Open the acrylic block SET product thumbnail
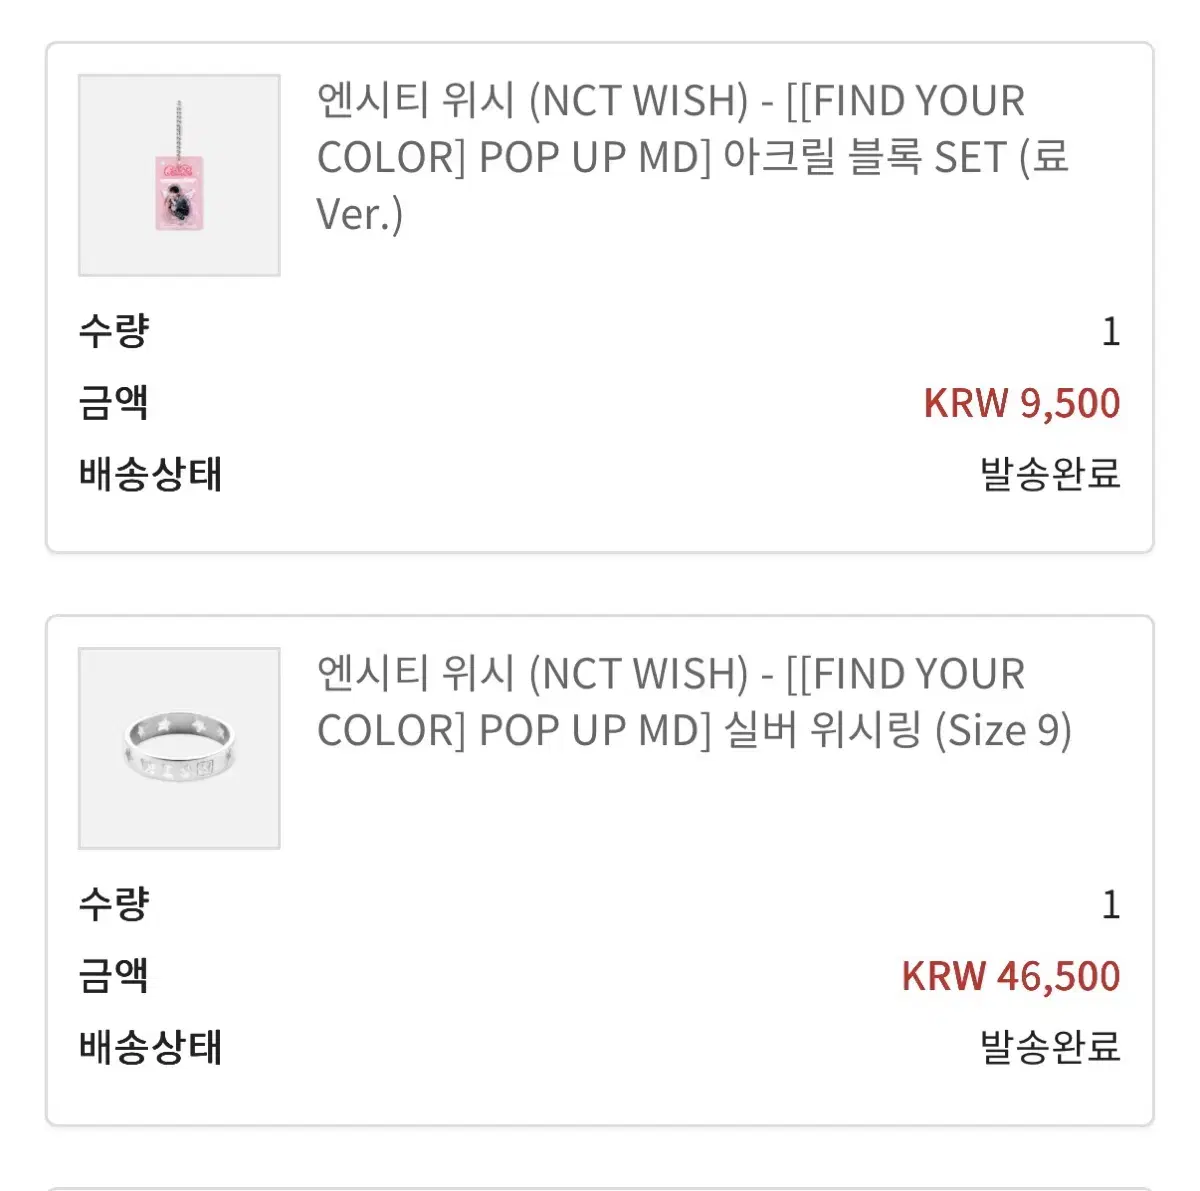This screenshot has height=1191, width=1200. click(x=178, y=174)
